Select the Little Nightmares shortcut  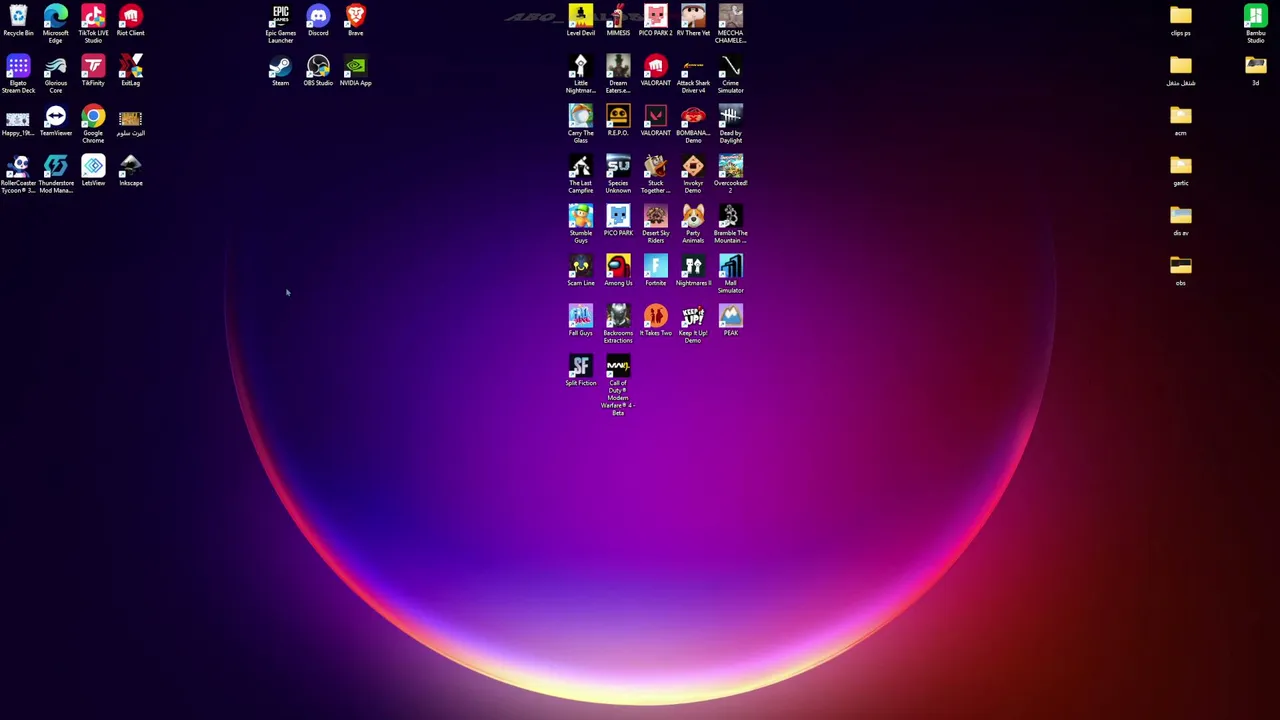click(581, 73)
